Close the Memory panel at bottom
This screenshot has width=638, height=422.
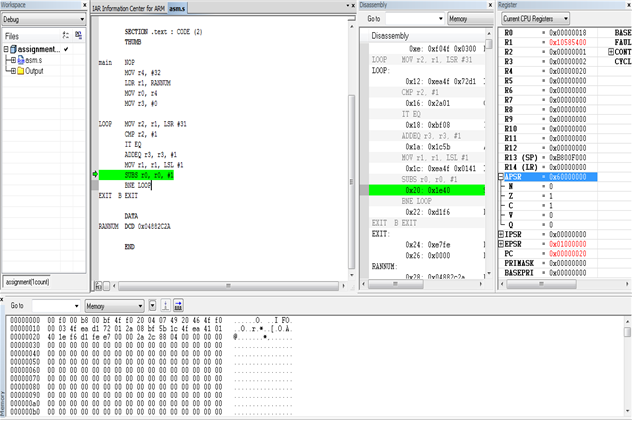click(x=2, y=300)
